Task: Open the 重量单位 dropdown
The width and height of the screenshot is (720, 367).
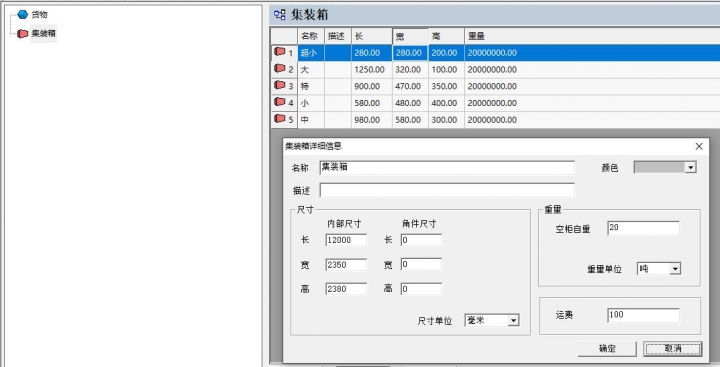Action: pyautogui.click(x=675, y=269)
